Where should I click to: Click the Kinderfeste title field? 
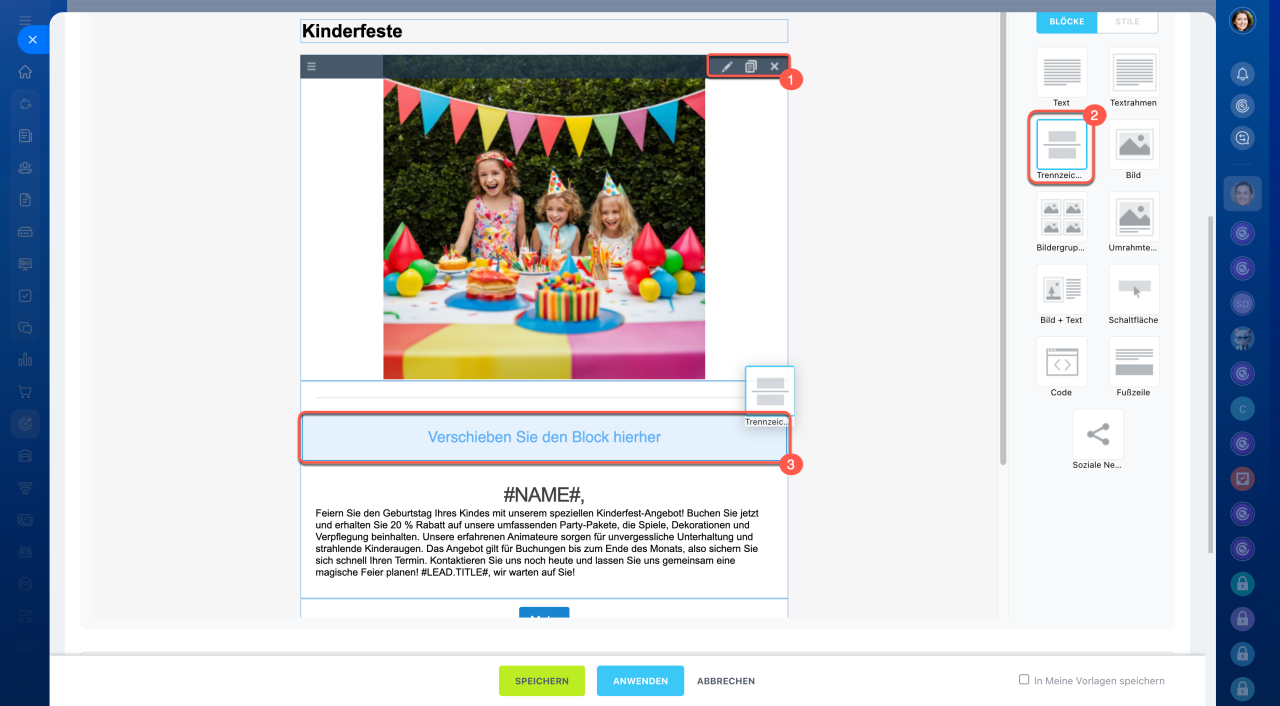click(544, 31)
